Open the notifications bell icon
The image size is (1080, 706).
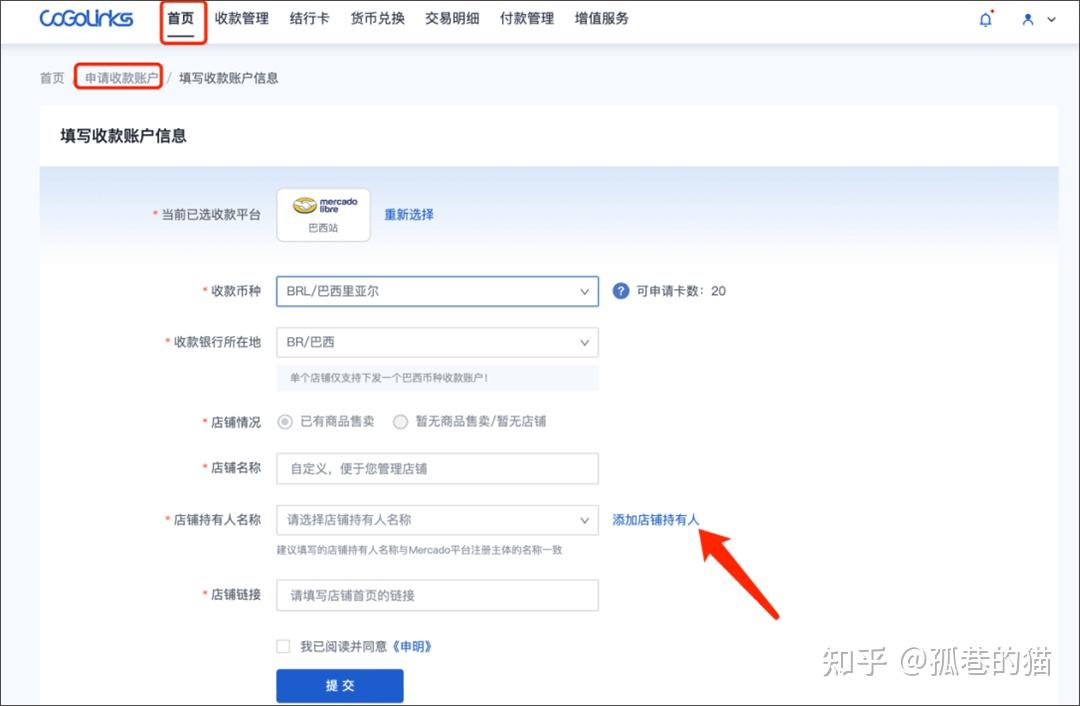[x=986, y=19]
